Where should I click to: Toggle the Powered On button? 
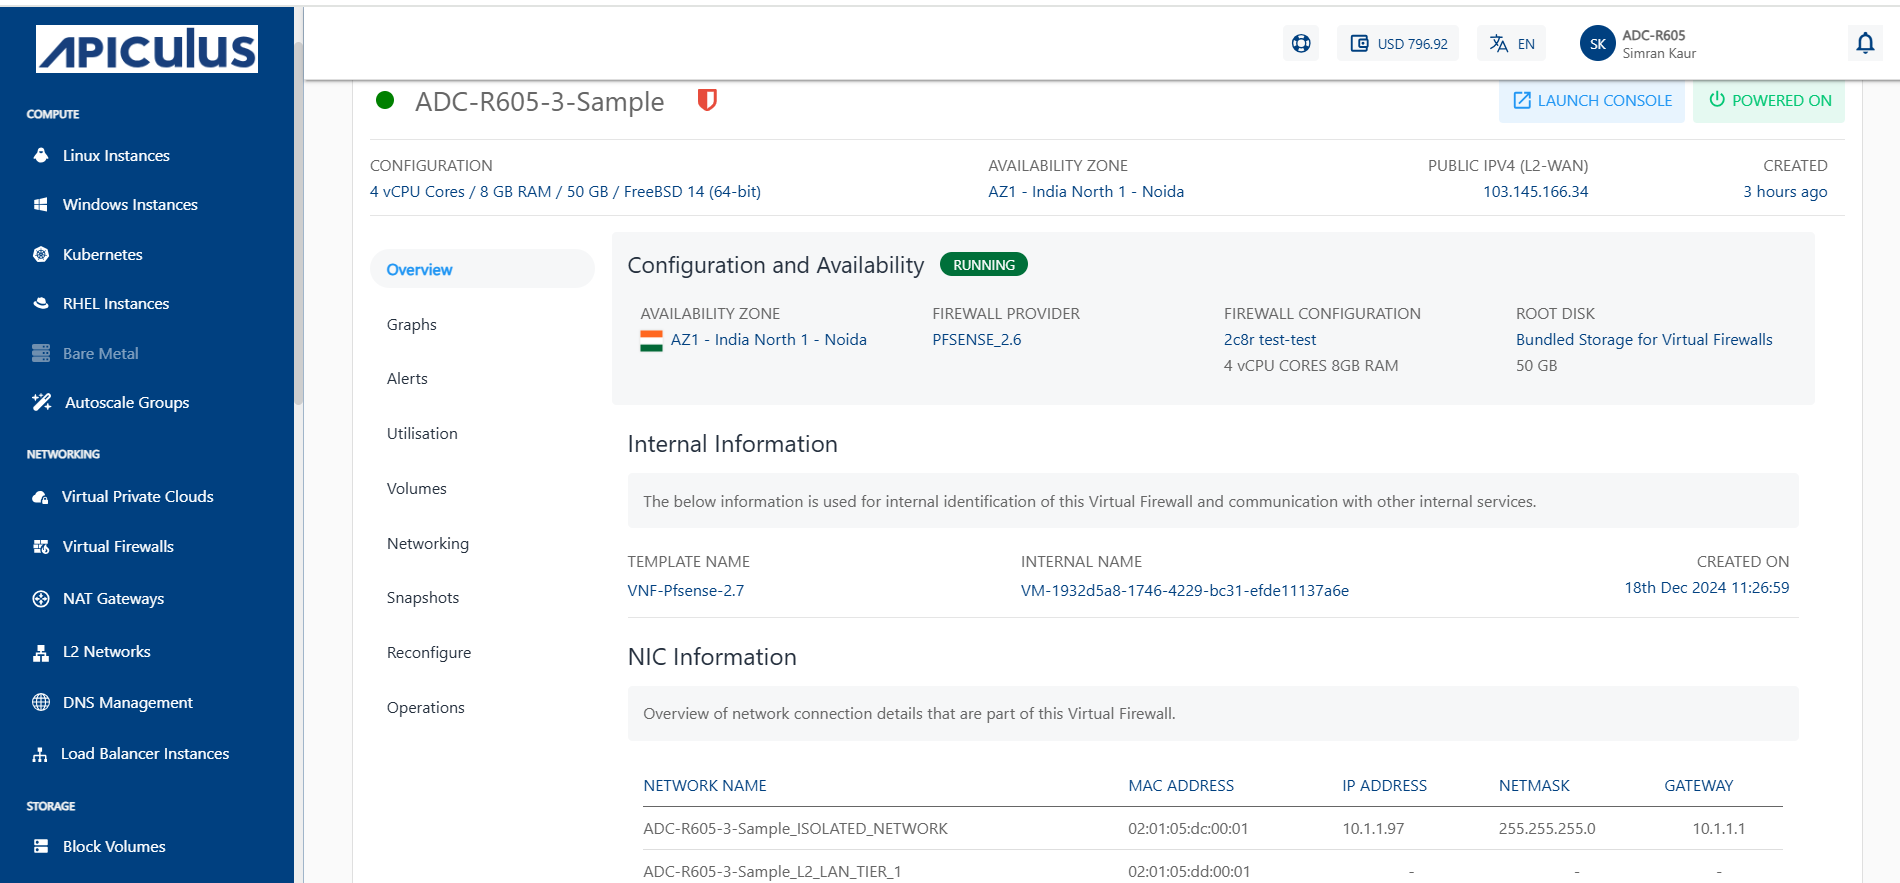coord(1769,100)
